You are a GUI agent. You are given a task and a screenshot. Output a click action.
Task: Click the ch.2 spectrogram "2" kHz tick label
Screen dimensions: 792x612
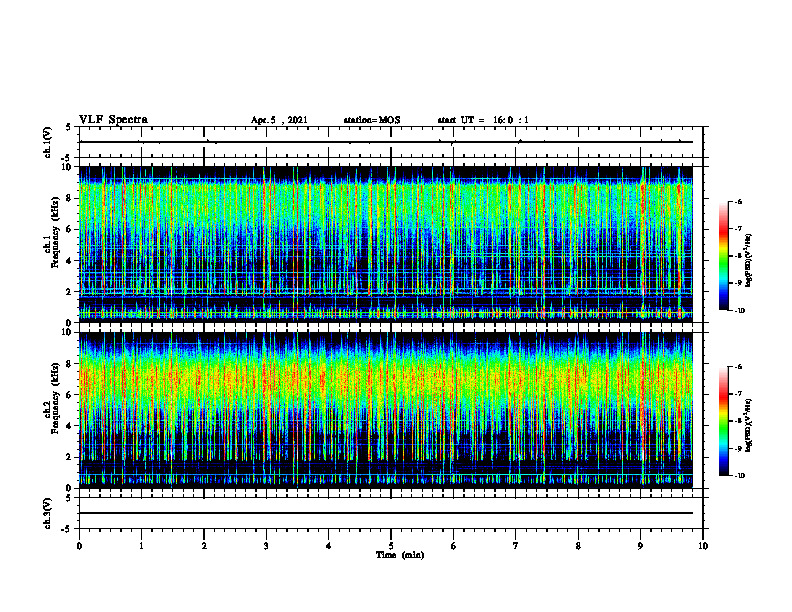[70, 457]
